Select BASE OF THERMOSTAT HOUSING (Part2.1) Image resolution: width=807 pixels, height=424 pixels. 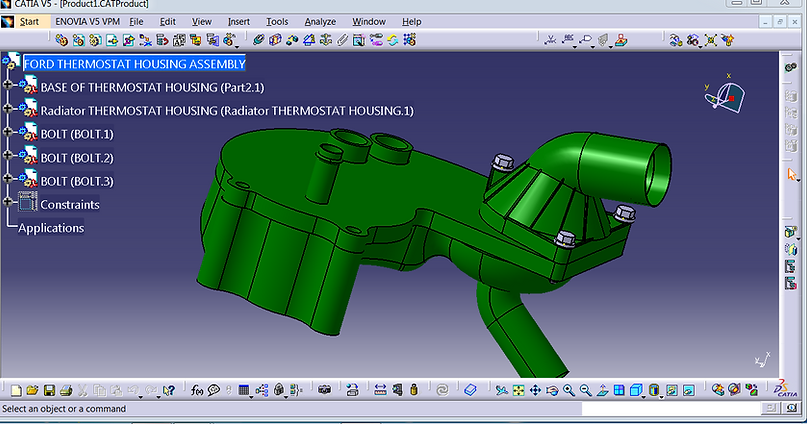[x=152, y=87]
